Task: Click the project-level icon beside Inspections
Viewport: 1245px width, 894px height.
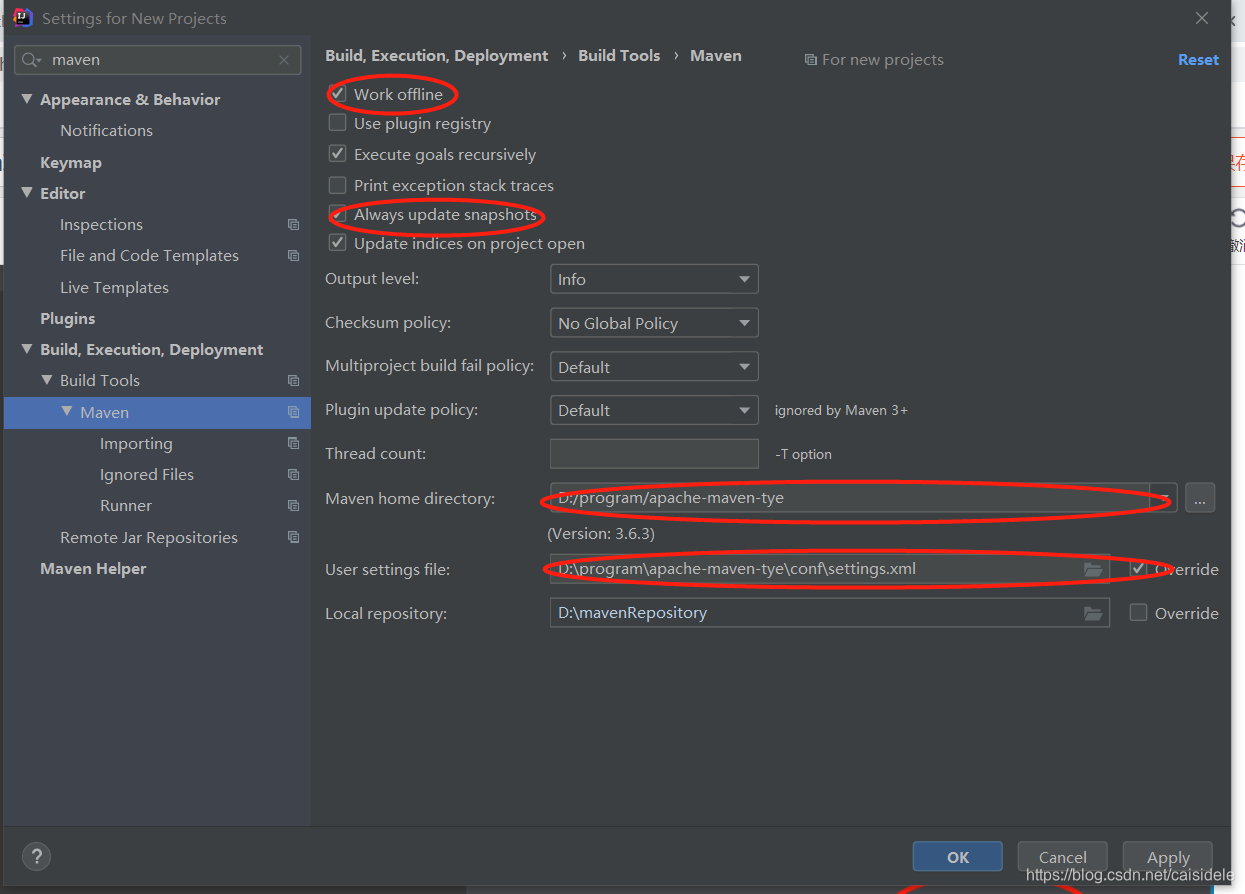Action: [x=293, y=225]
